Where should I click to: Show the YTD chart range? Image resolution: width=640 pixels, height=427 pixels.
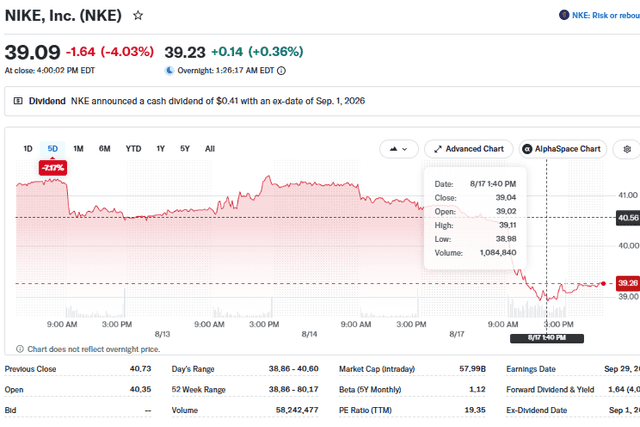coord(133,149)
